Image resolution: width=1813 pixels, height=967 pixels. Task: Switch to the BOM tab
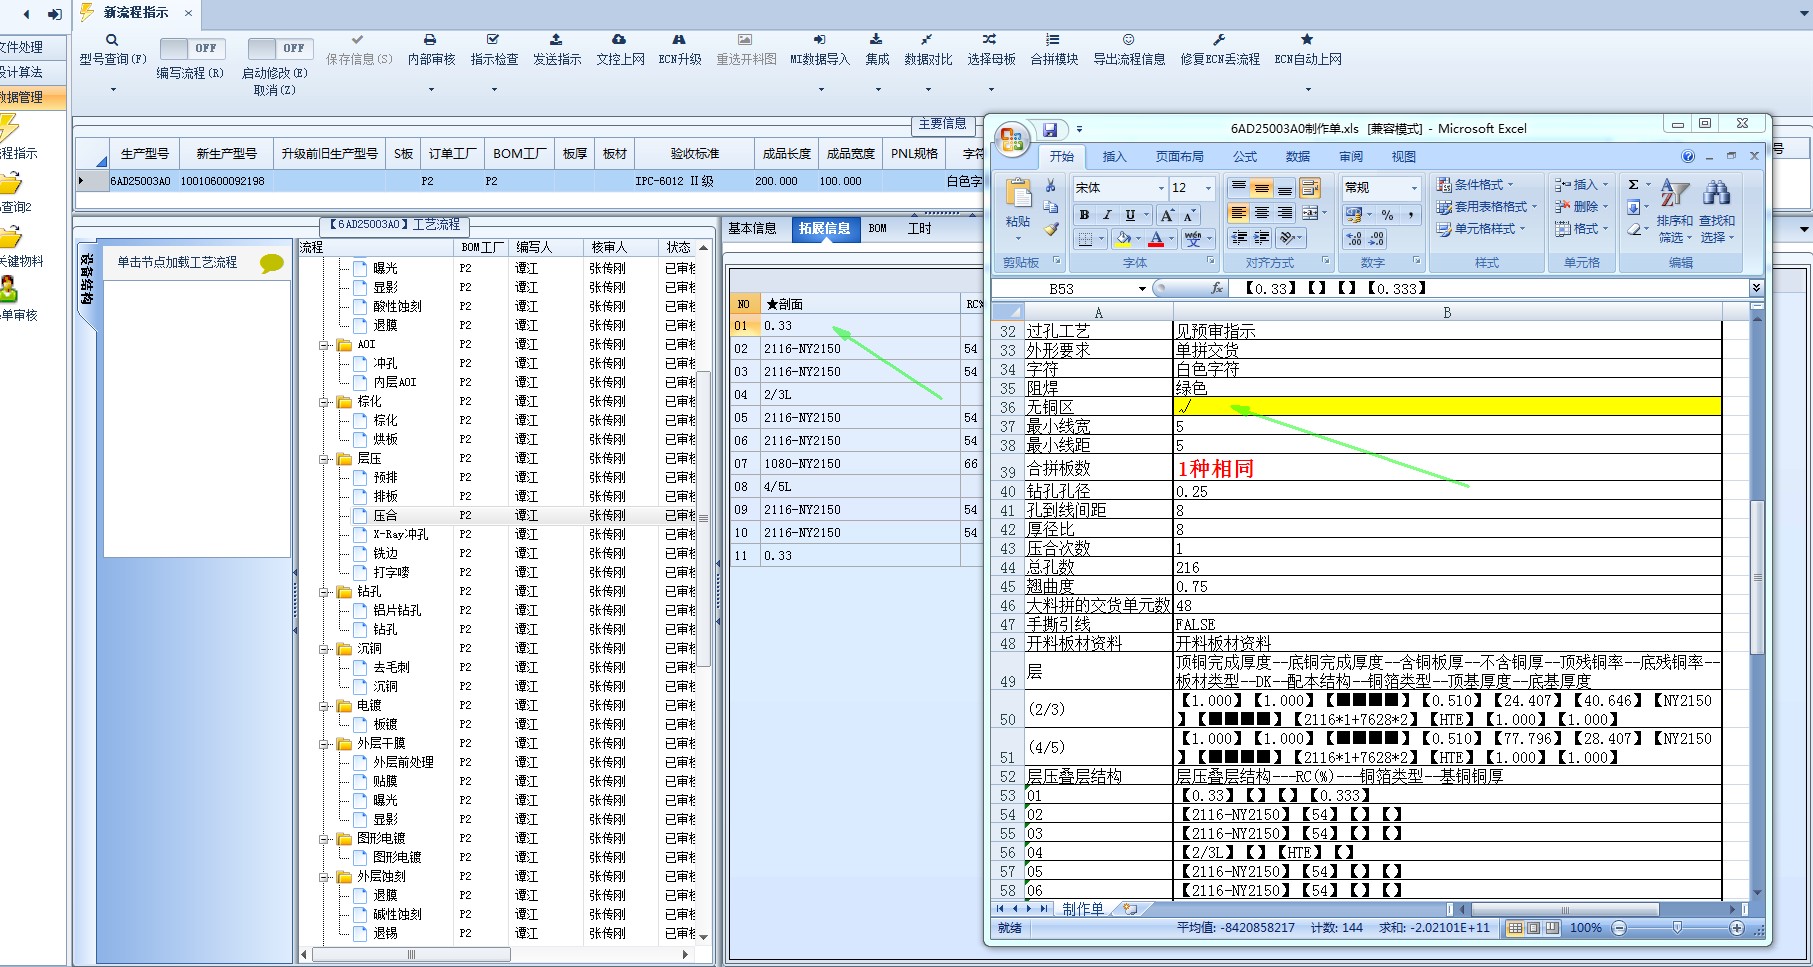pyautogui.click(x=877, y=229)
